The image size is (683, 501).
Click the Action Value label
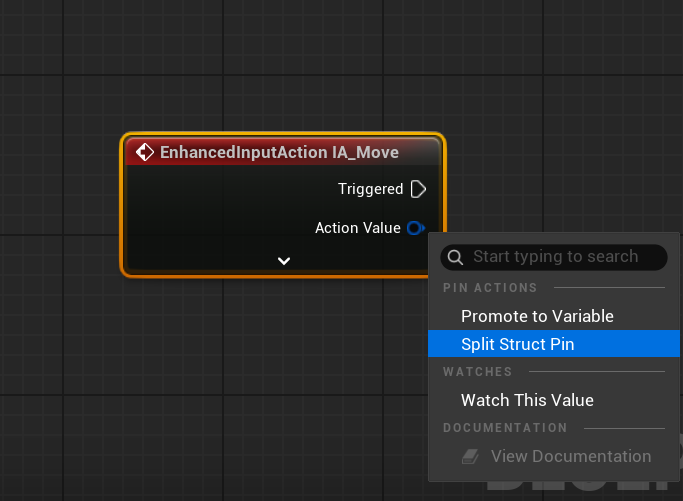(358, 228)
